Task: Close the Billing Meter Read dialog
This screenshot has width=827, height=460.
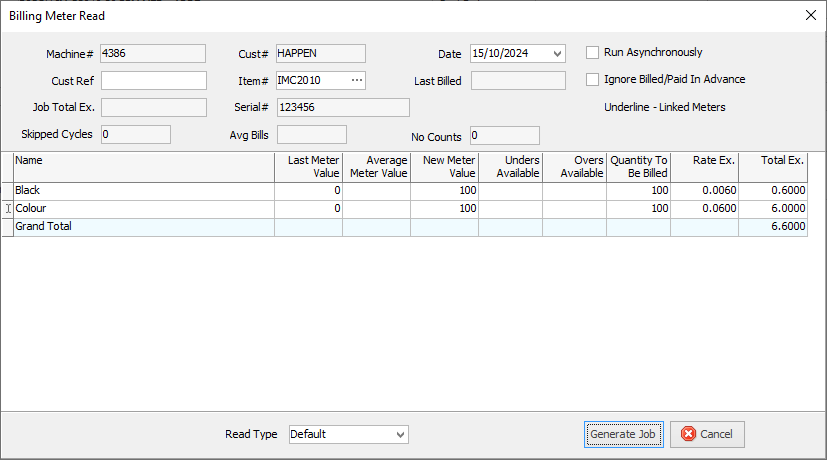Action: click(x=810, y=15)
